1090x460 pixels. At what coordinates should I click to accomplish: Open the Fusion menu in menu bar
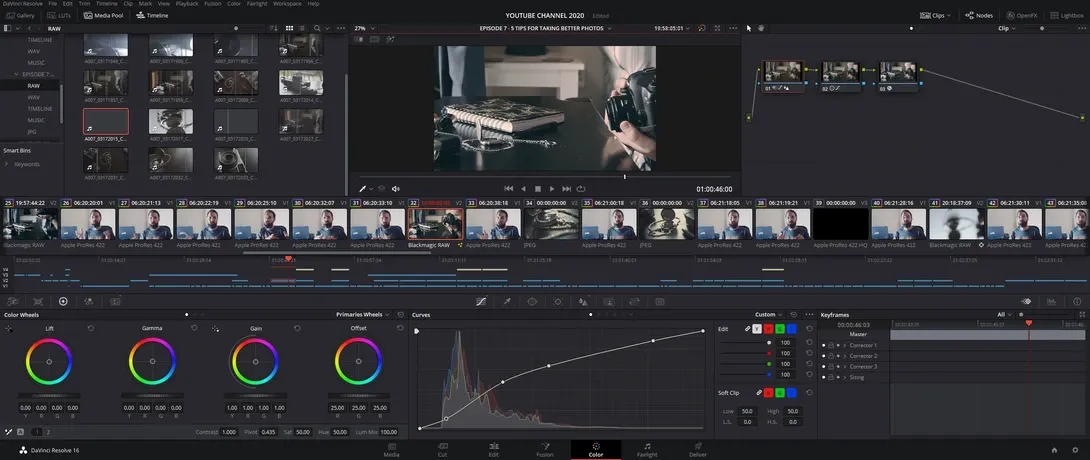coord(211,3)
